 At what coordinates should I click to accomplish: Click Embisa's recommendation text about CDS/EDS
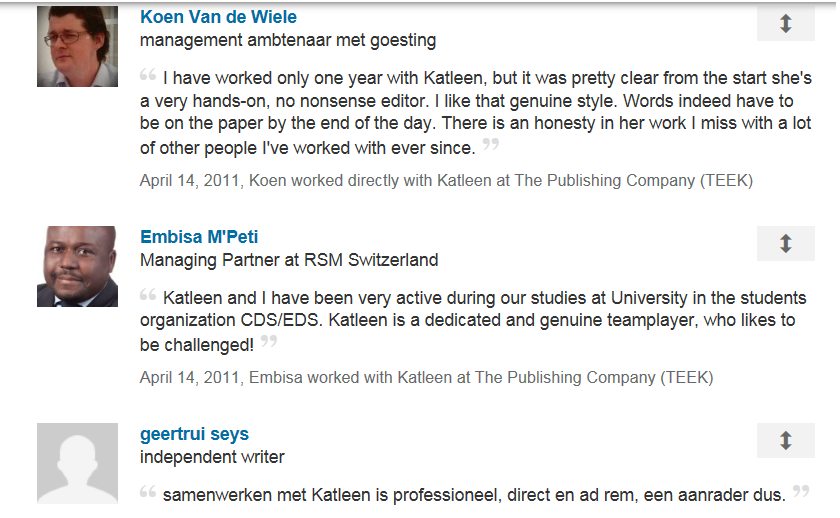(470, 320)
